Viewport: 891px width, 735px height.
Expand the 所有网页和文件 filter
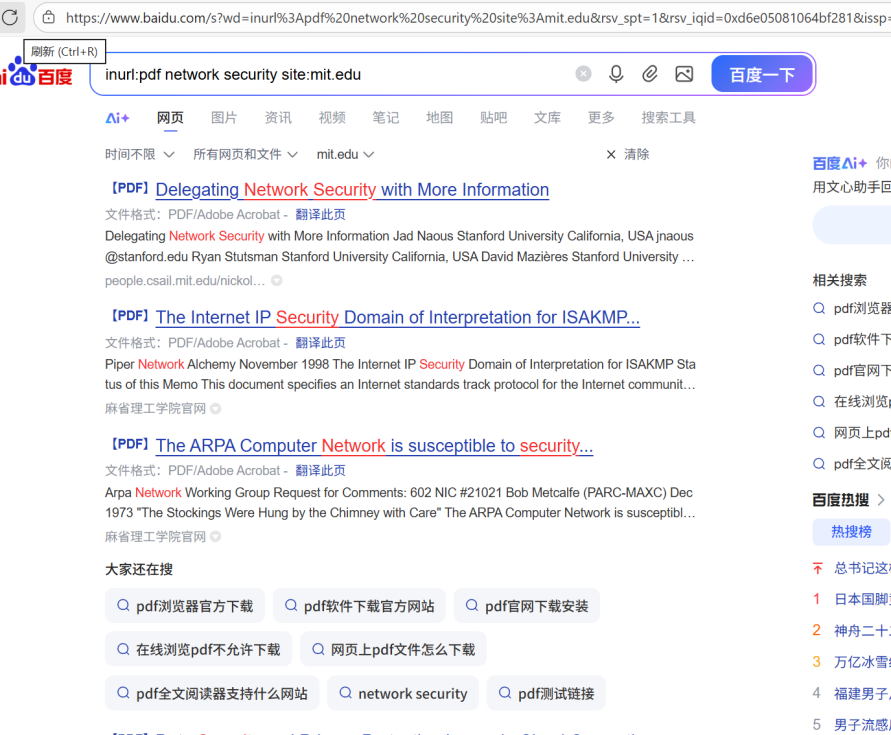245,154
